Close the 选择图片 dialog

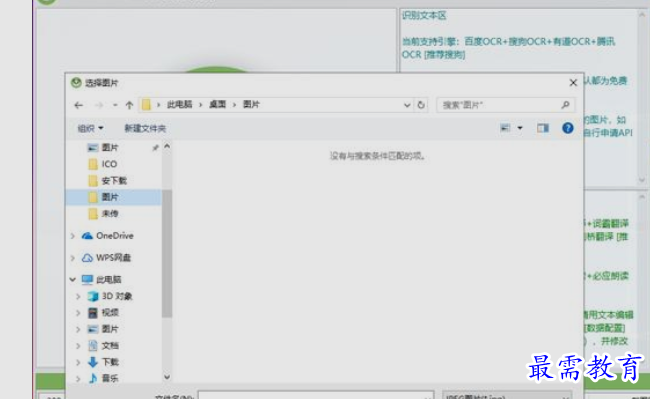click(573, 83)
